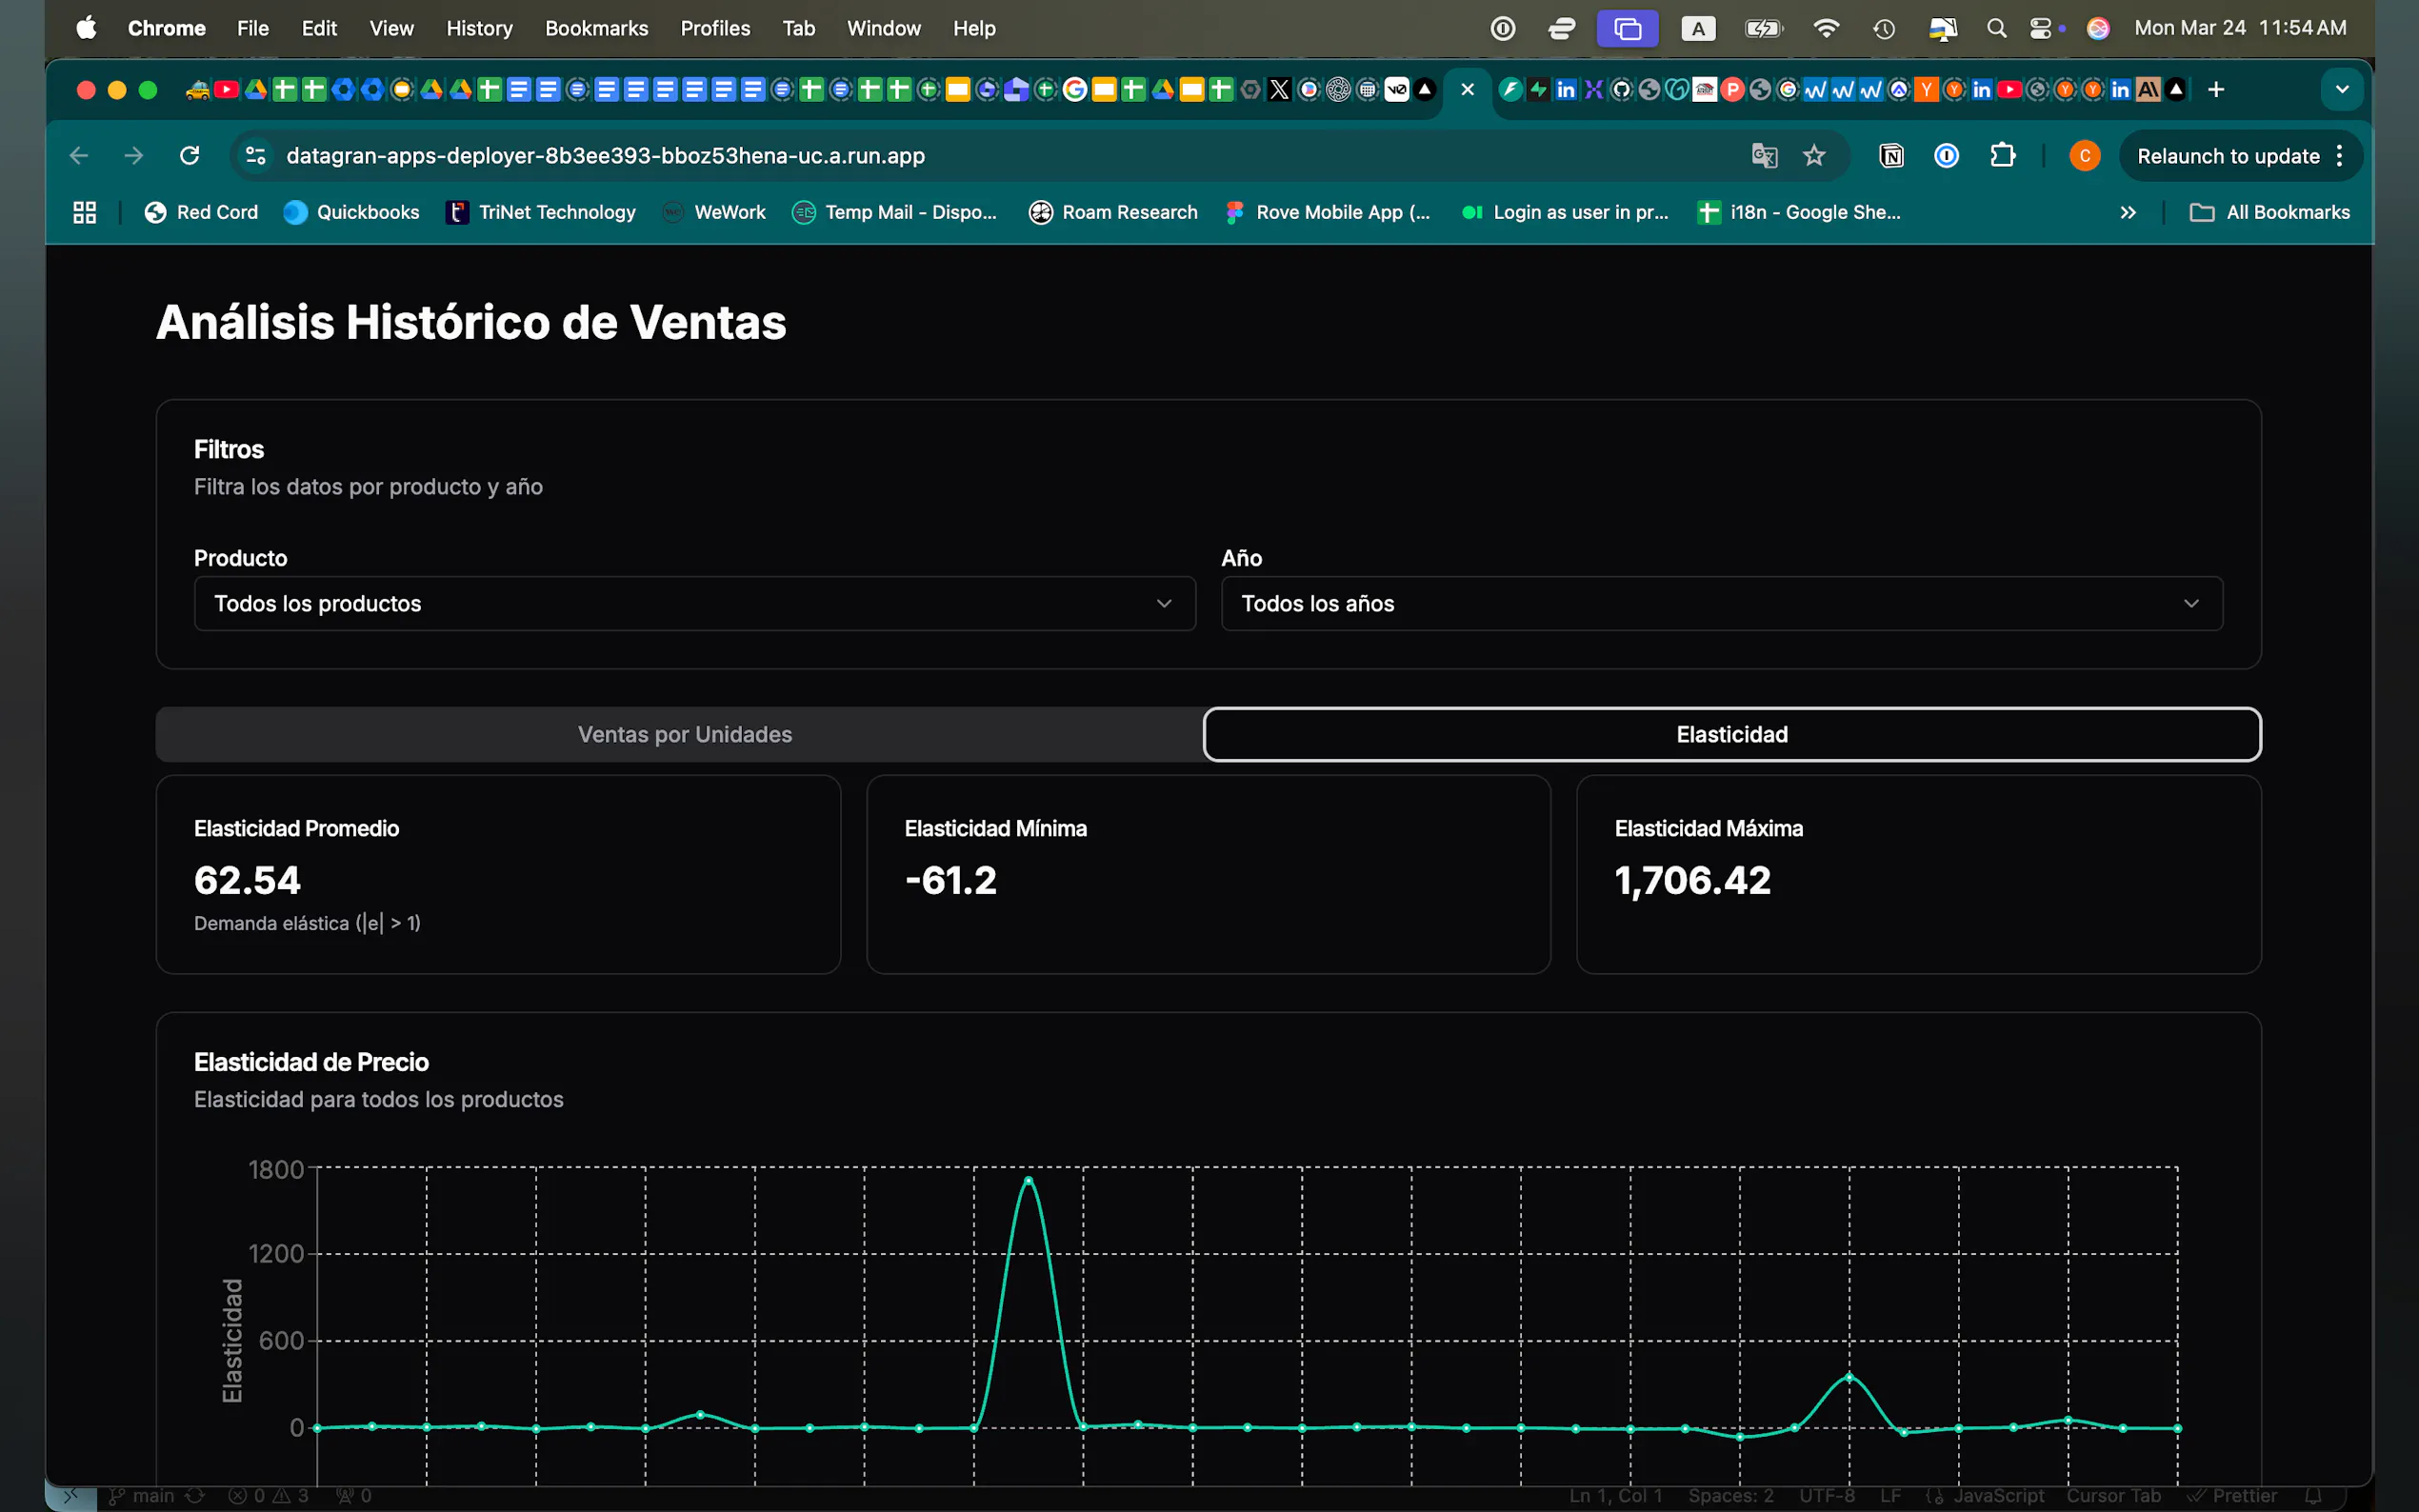Open the Chrome apps grid icon
Viewport: 2419px width, 1512px height.
point(84,212)
